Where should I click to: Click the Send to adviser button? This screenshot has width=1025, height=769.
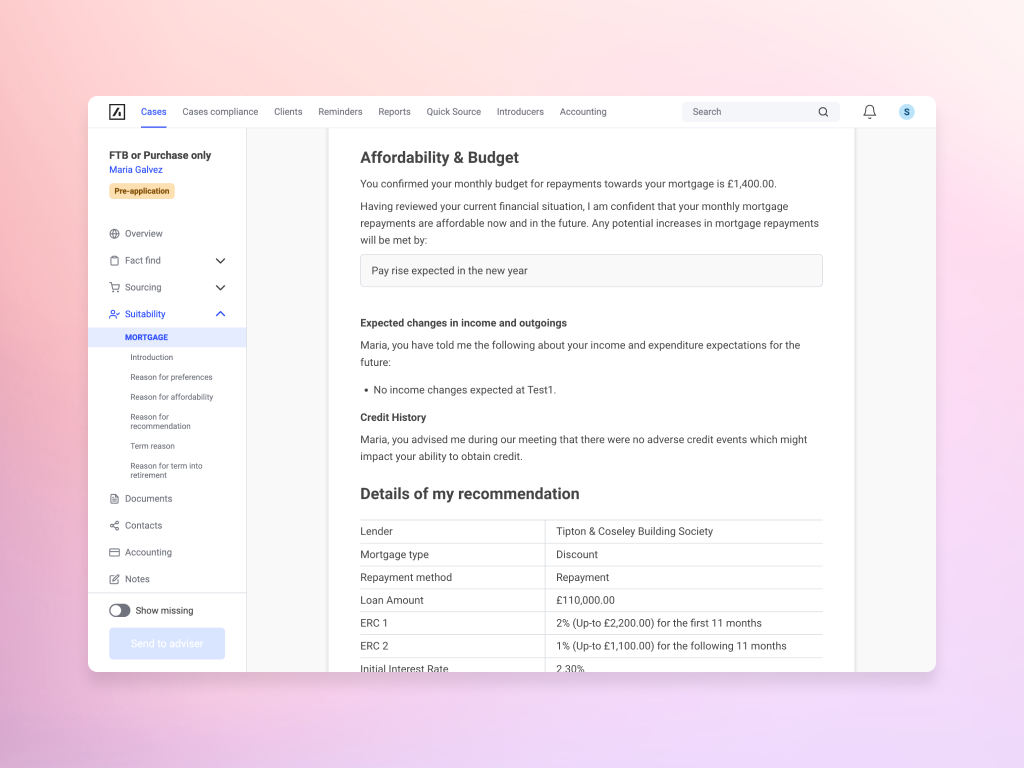tap(167, 644)
